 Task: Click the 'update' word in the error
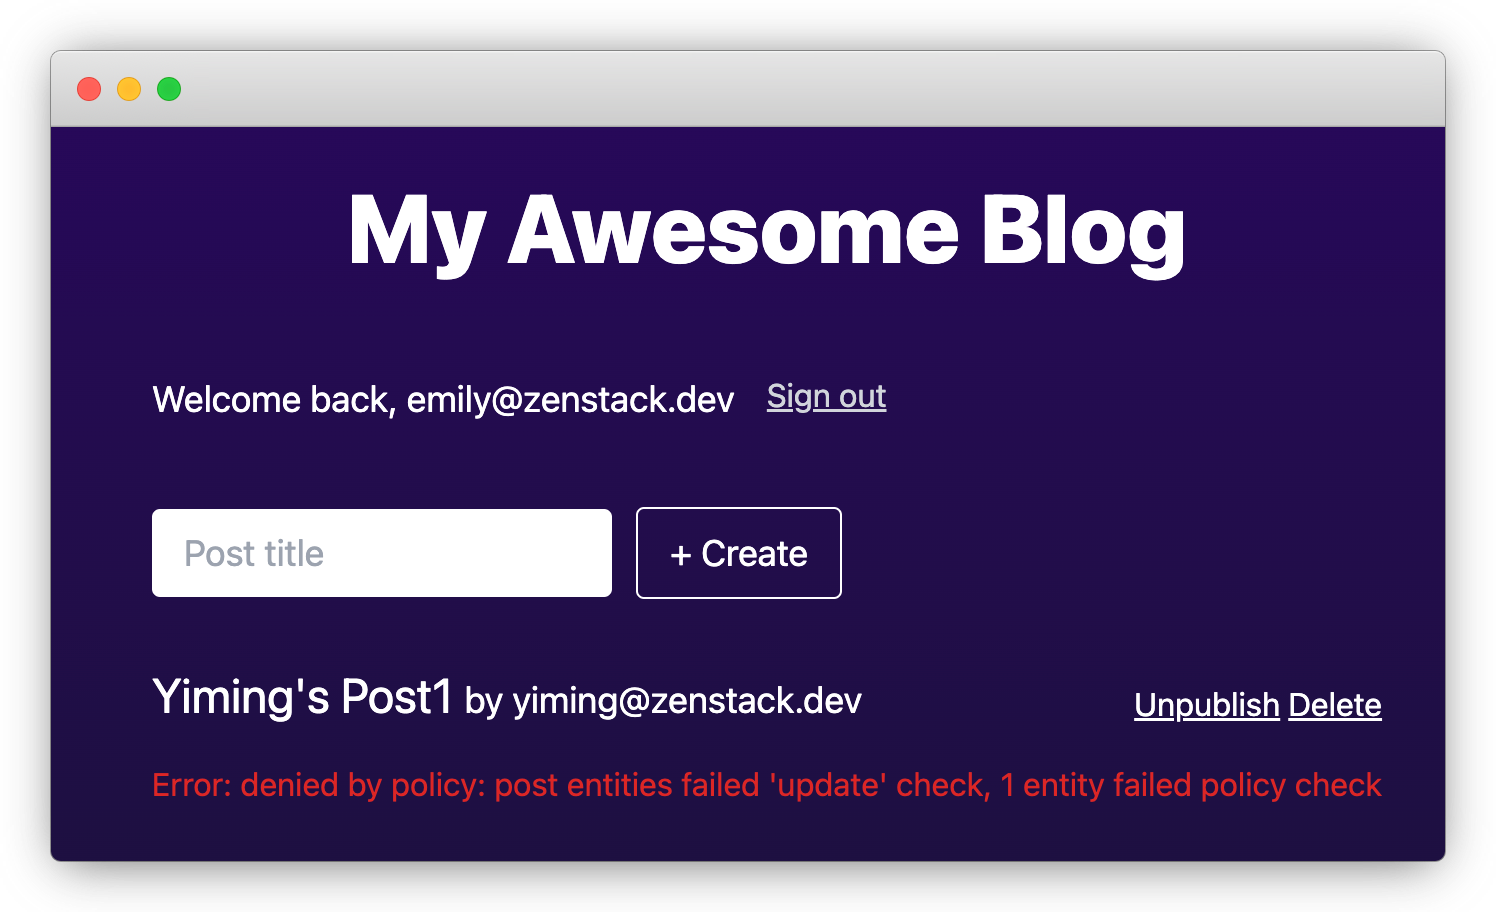click(x=827, y=785)
